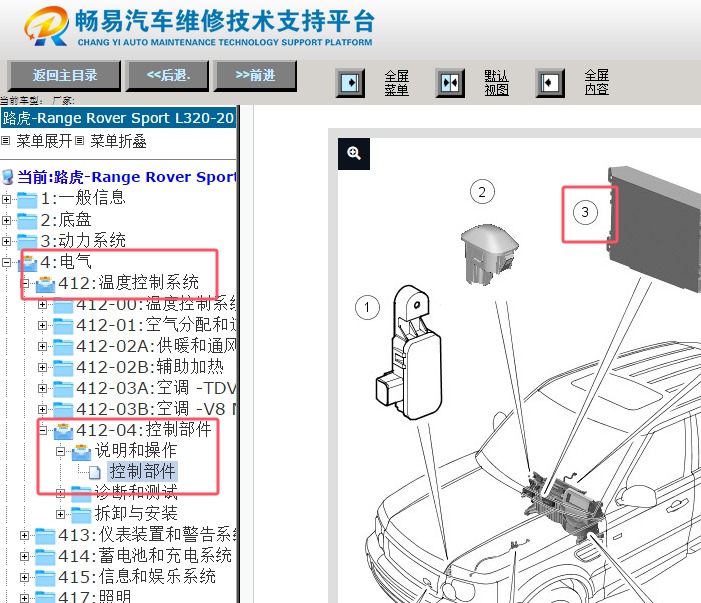Expand the 412-03A:空调 -TDV folder
701x603 pixels.
tap(42, 388)
